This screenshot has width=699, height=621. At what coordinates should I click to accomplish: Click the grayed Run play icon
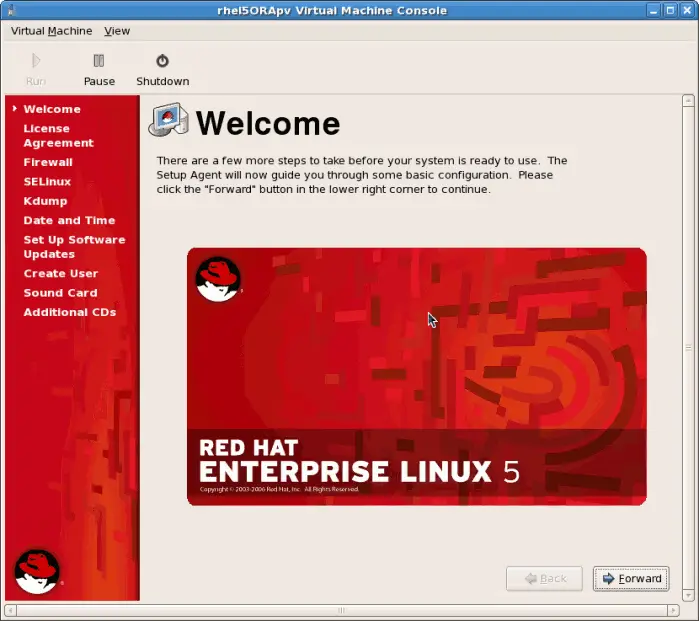pos(36,61)
